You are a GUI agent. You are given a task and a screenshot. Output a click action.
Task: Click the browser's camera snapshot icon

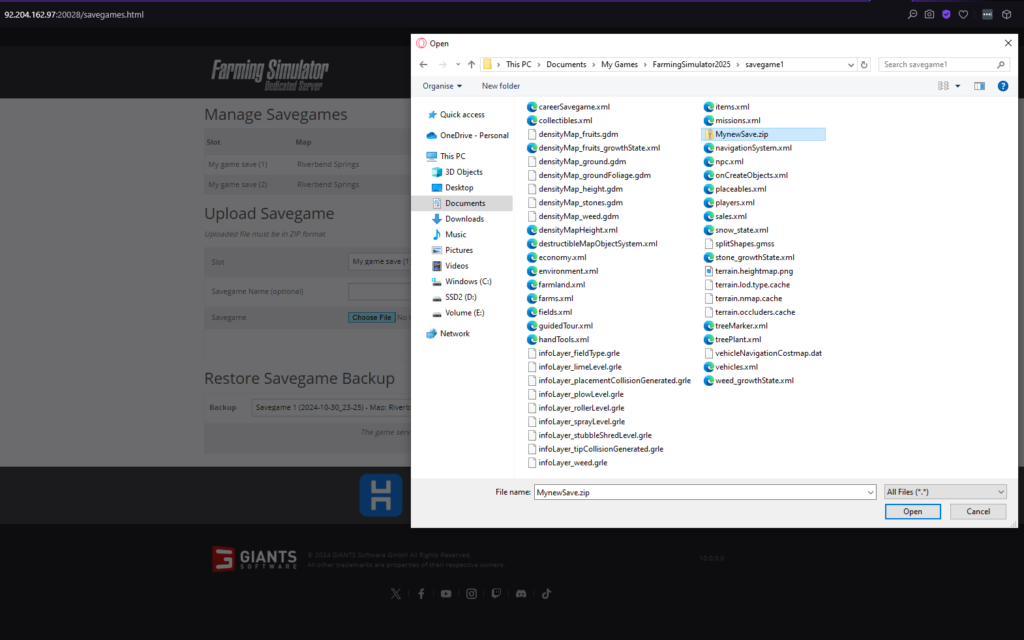(x=929, y=14)
